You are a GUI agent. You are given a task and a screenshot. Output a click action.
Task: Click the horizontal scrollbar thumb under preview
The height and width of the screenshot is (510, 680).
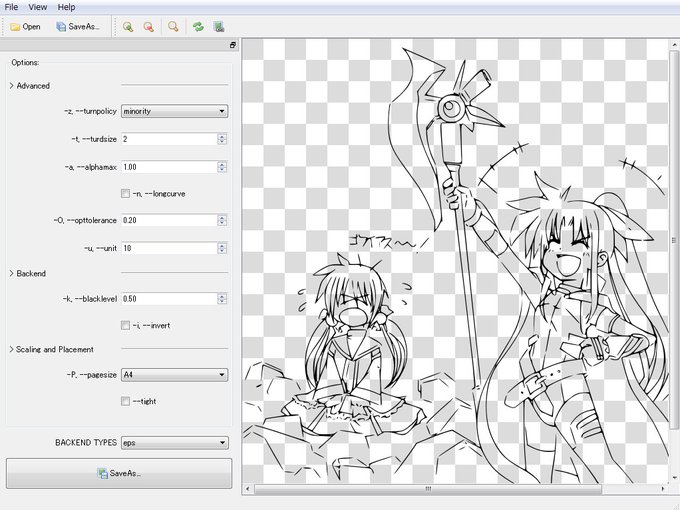tap(428, 489)
